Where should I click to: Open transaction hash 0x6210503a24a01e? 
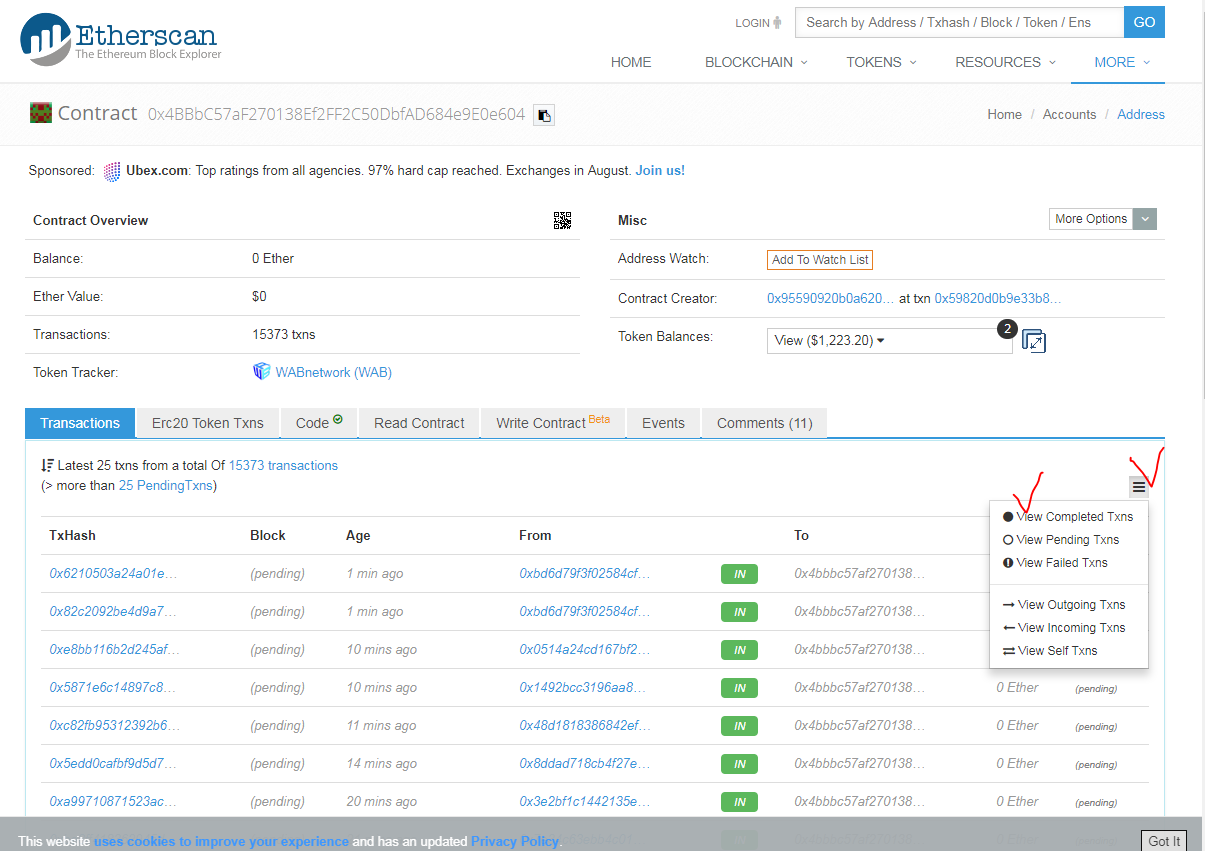click(x=113, y=573)
